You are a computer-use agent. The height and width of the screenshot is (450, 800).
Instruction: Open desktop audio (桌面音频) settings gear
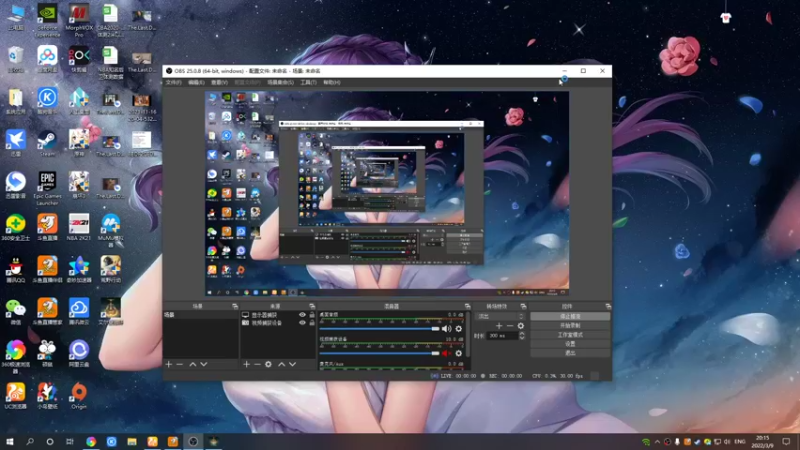click(x=459, y=329)
